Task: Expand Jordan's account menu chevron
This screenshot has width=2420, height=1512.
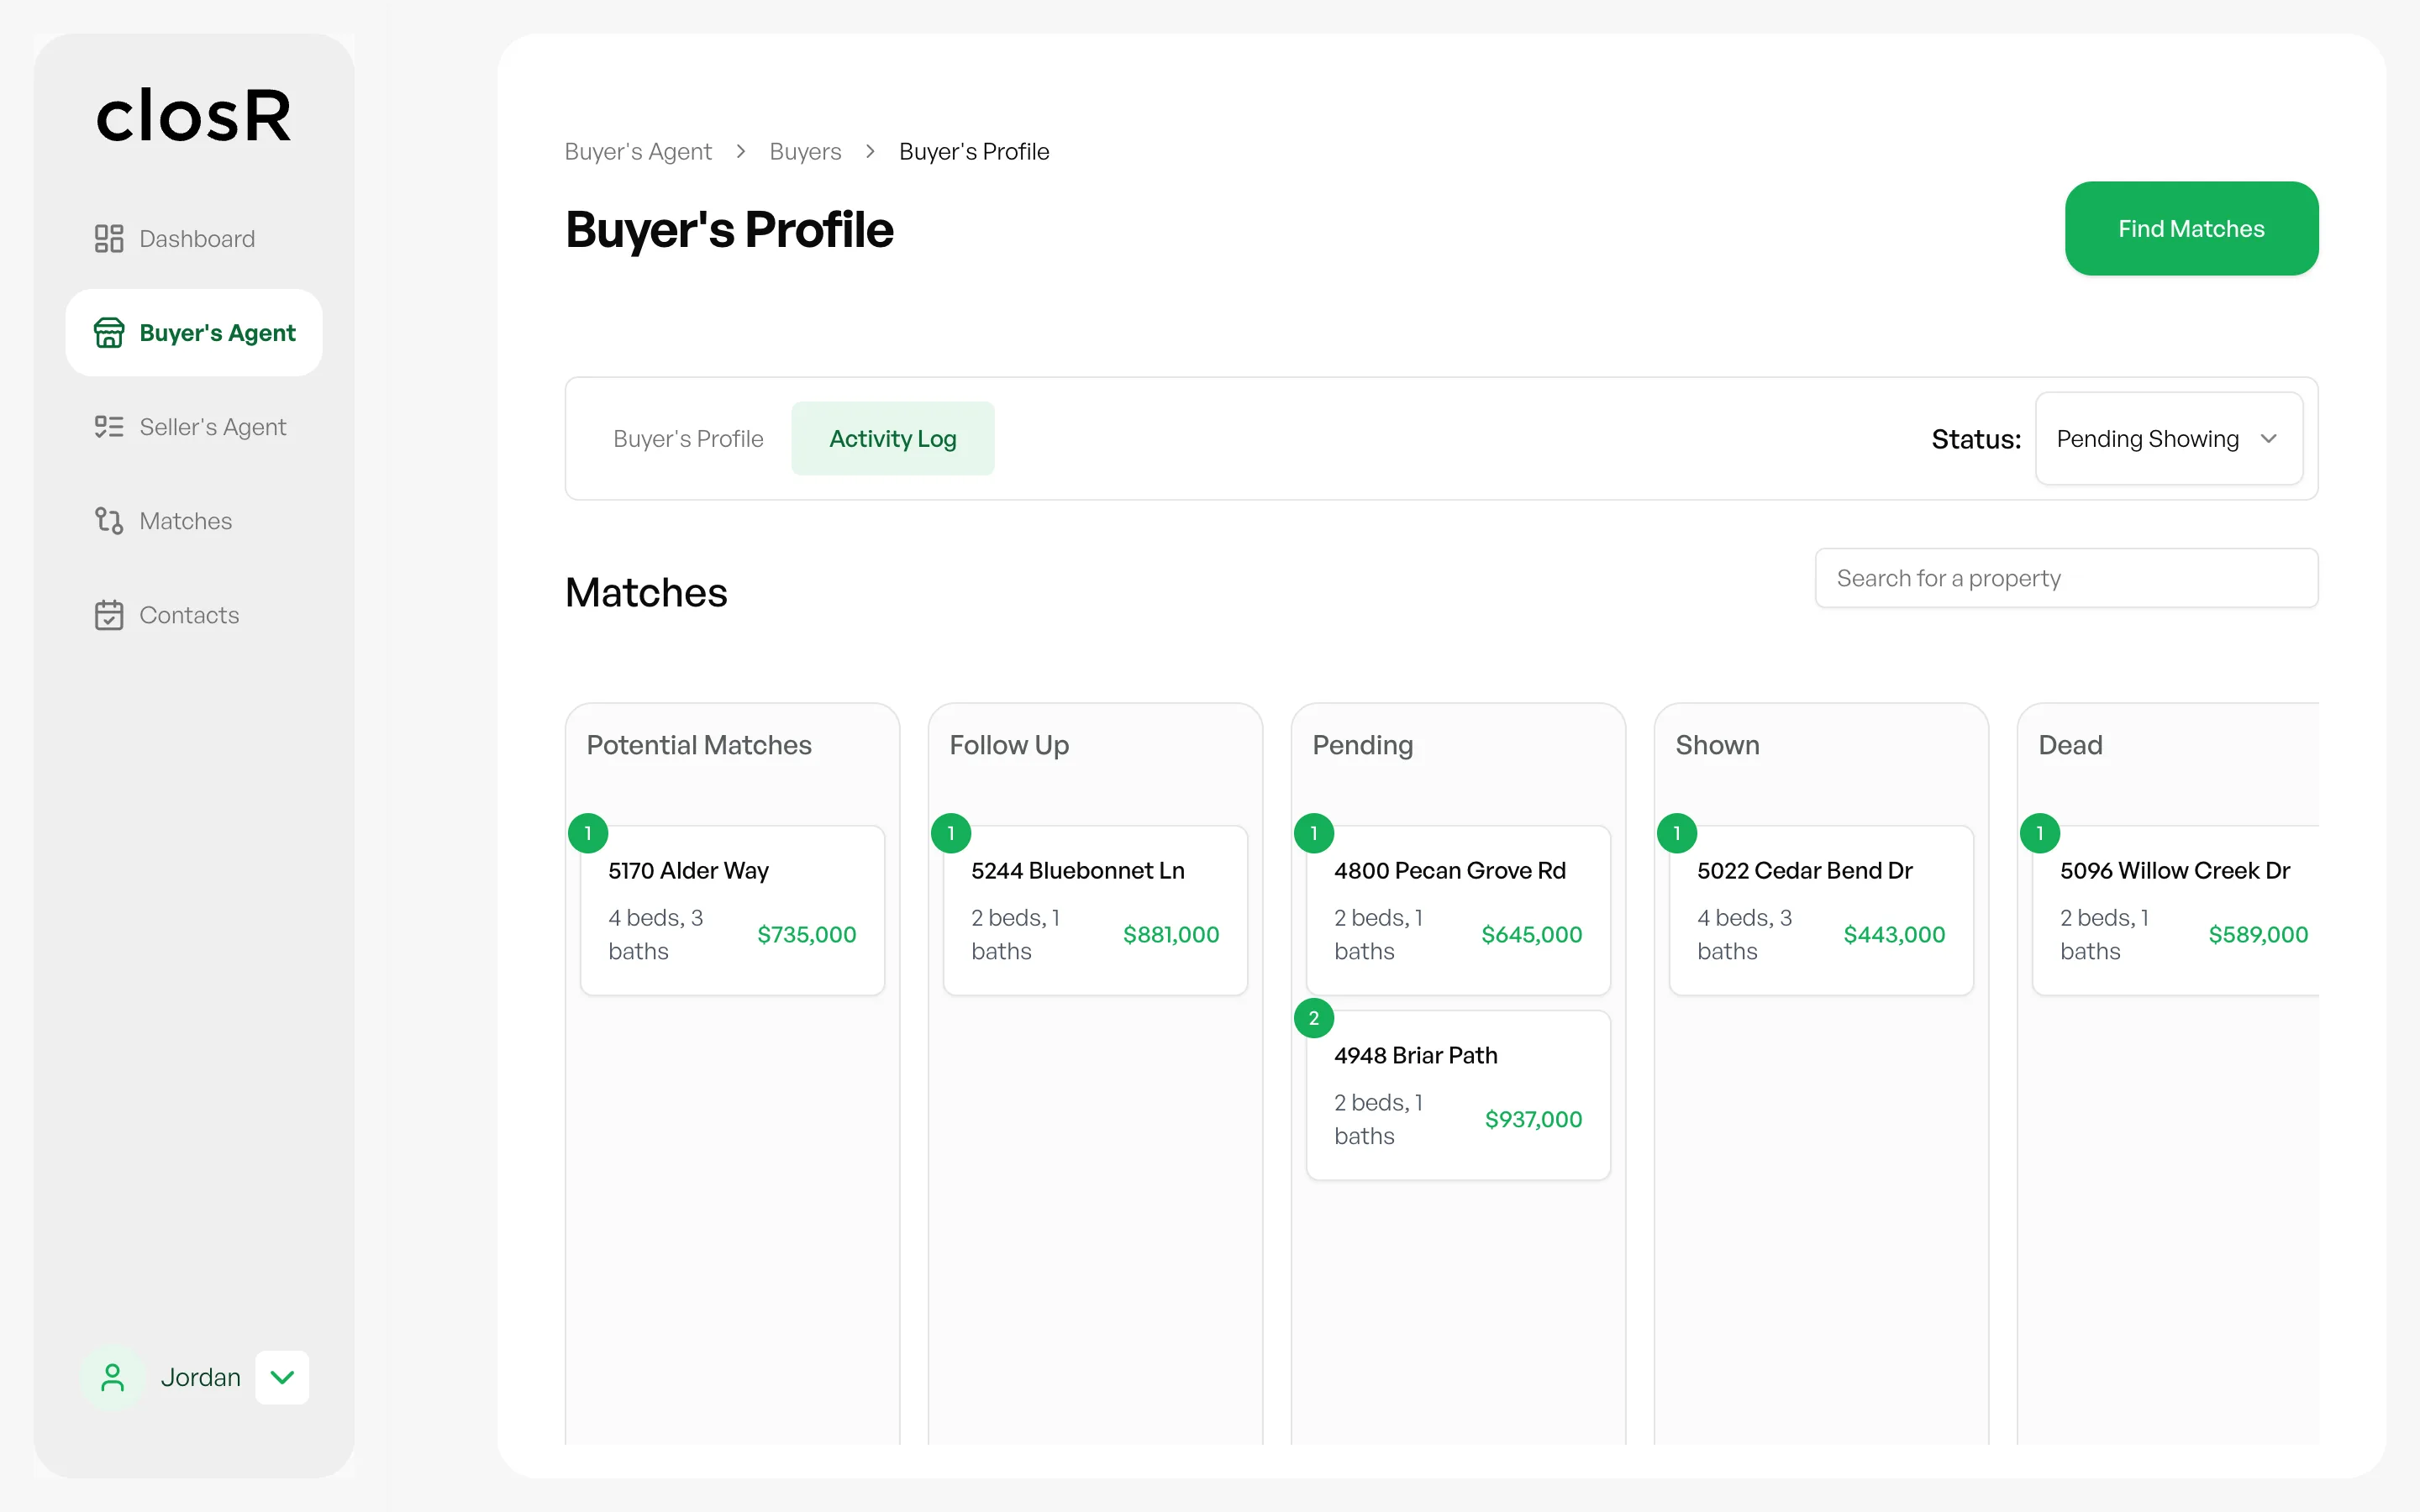Action: coord(282,1378)
